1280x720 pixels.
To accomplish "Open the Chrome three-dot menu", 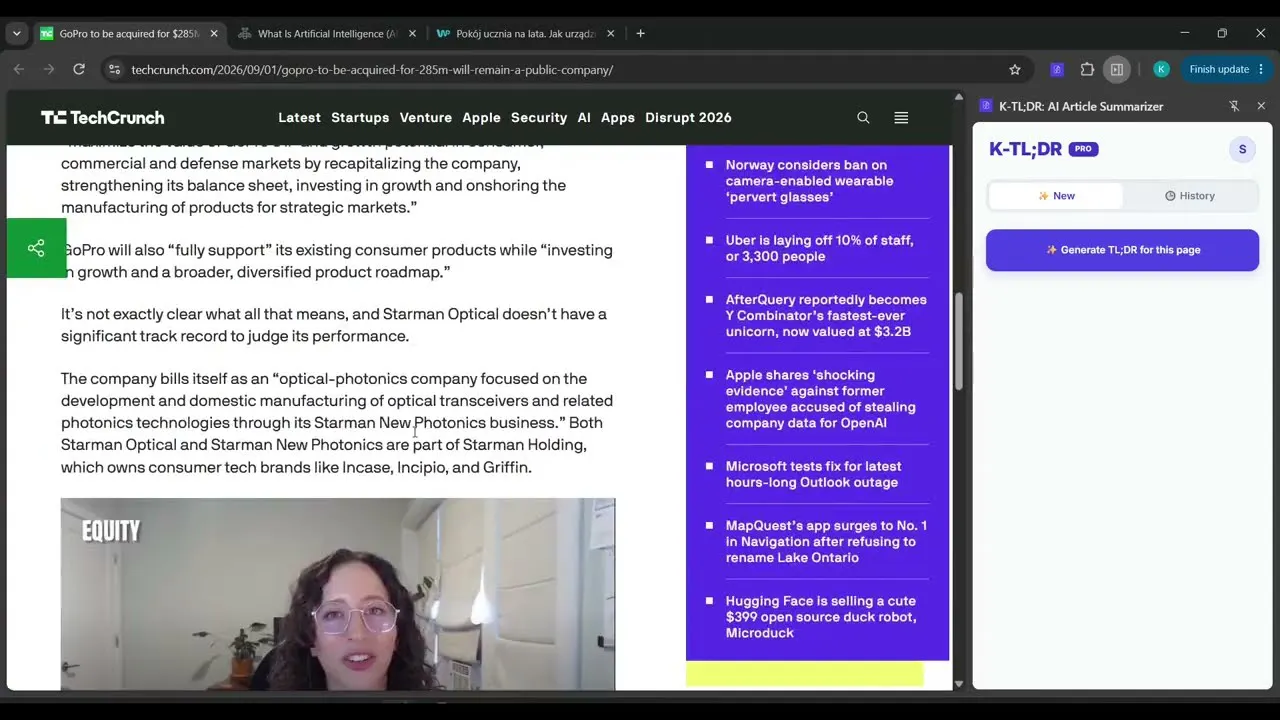I will pos(1261,69).
